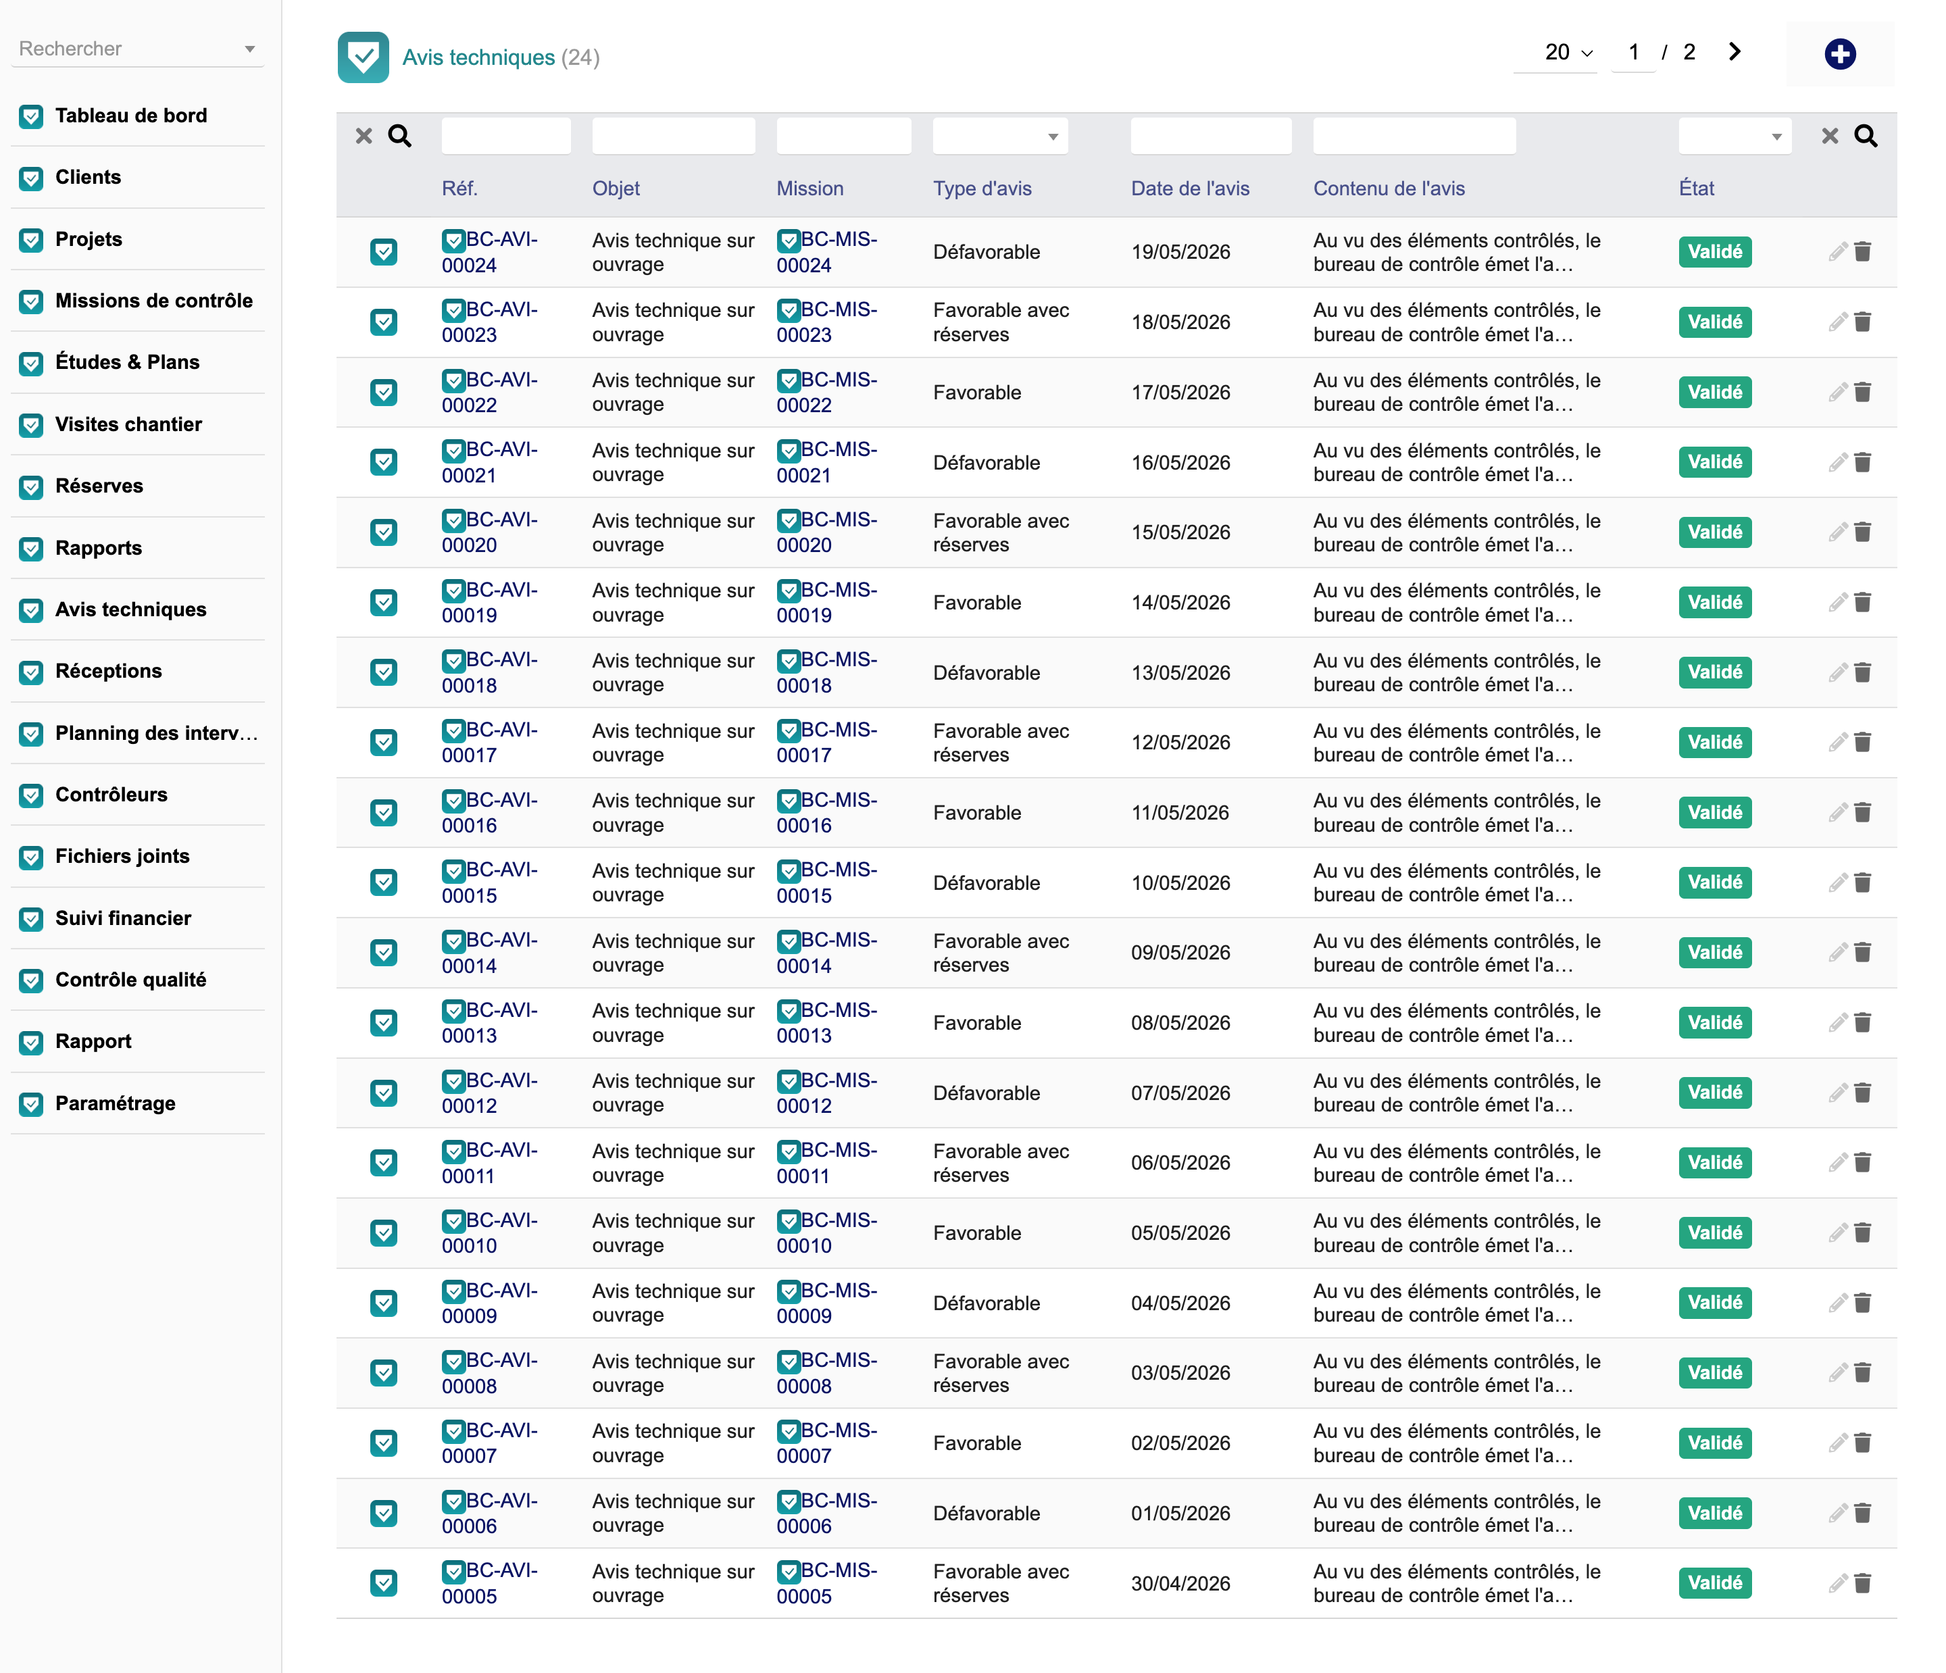Open Projets in the sidebar
This screenshot has width=1946, height=1673.
click(89, 239)
